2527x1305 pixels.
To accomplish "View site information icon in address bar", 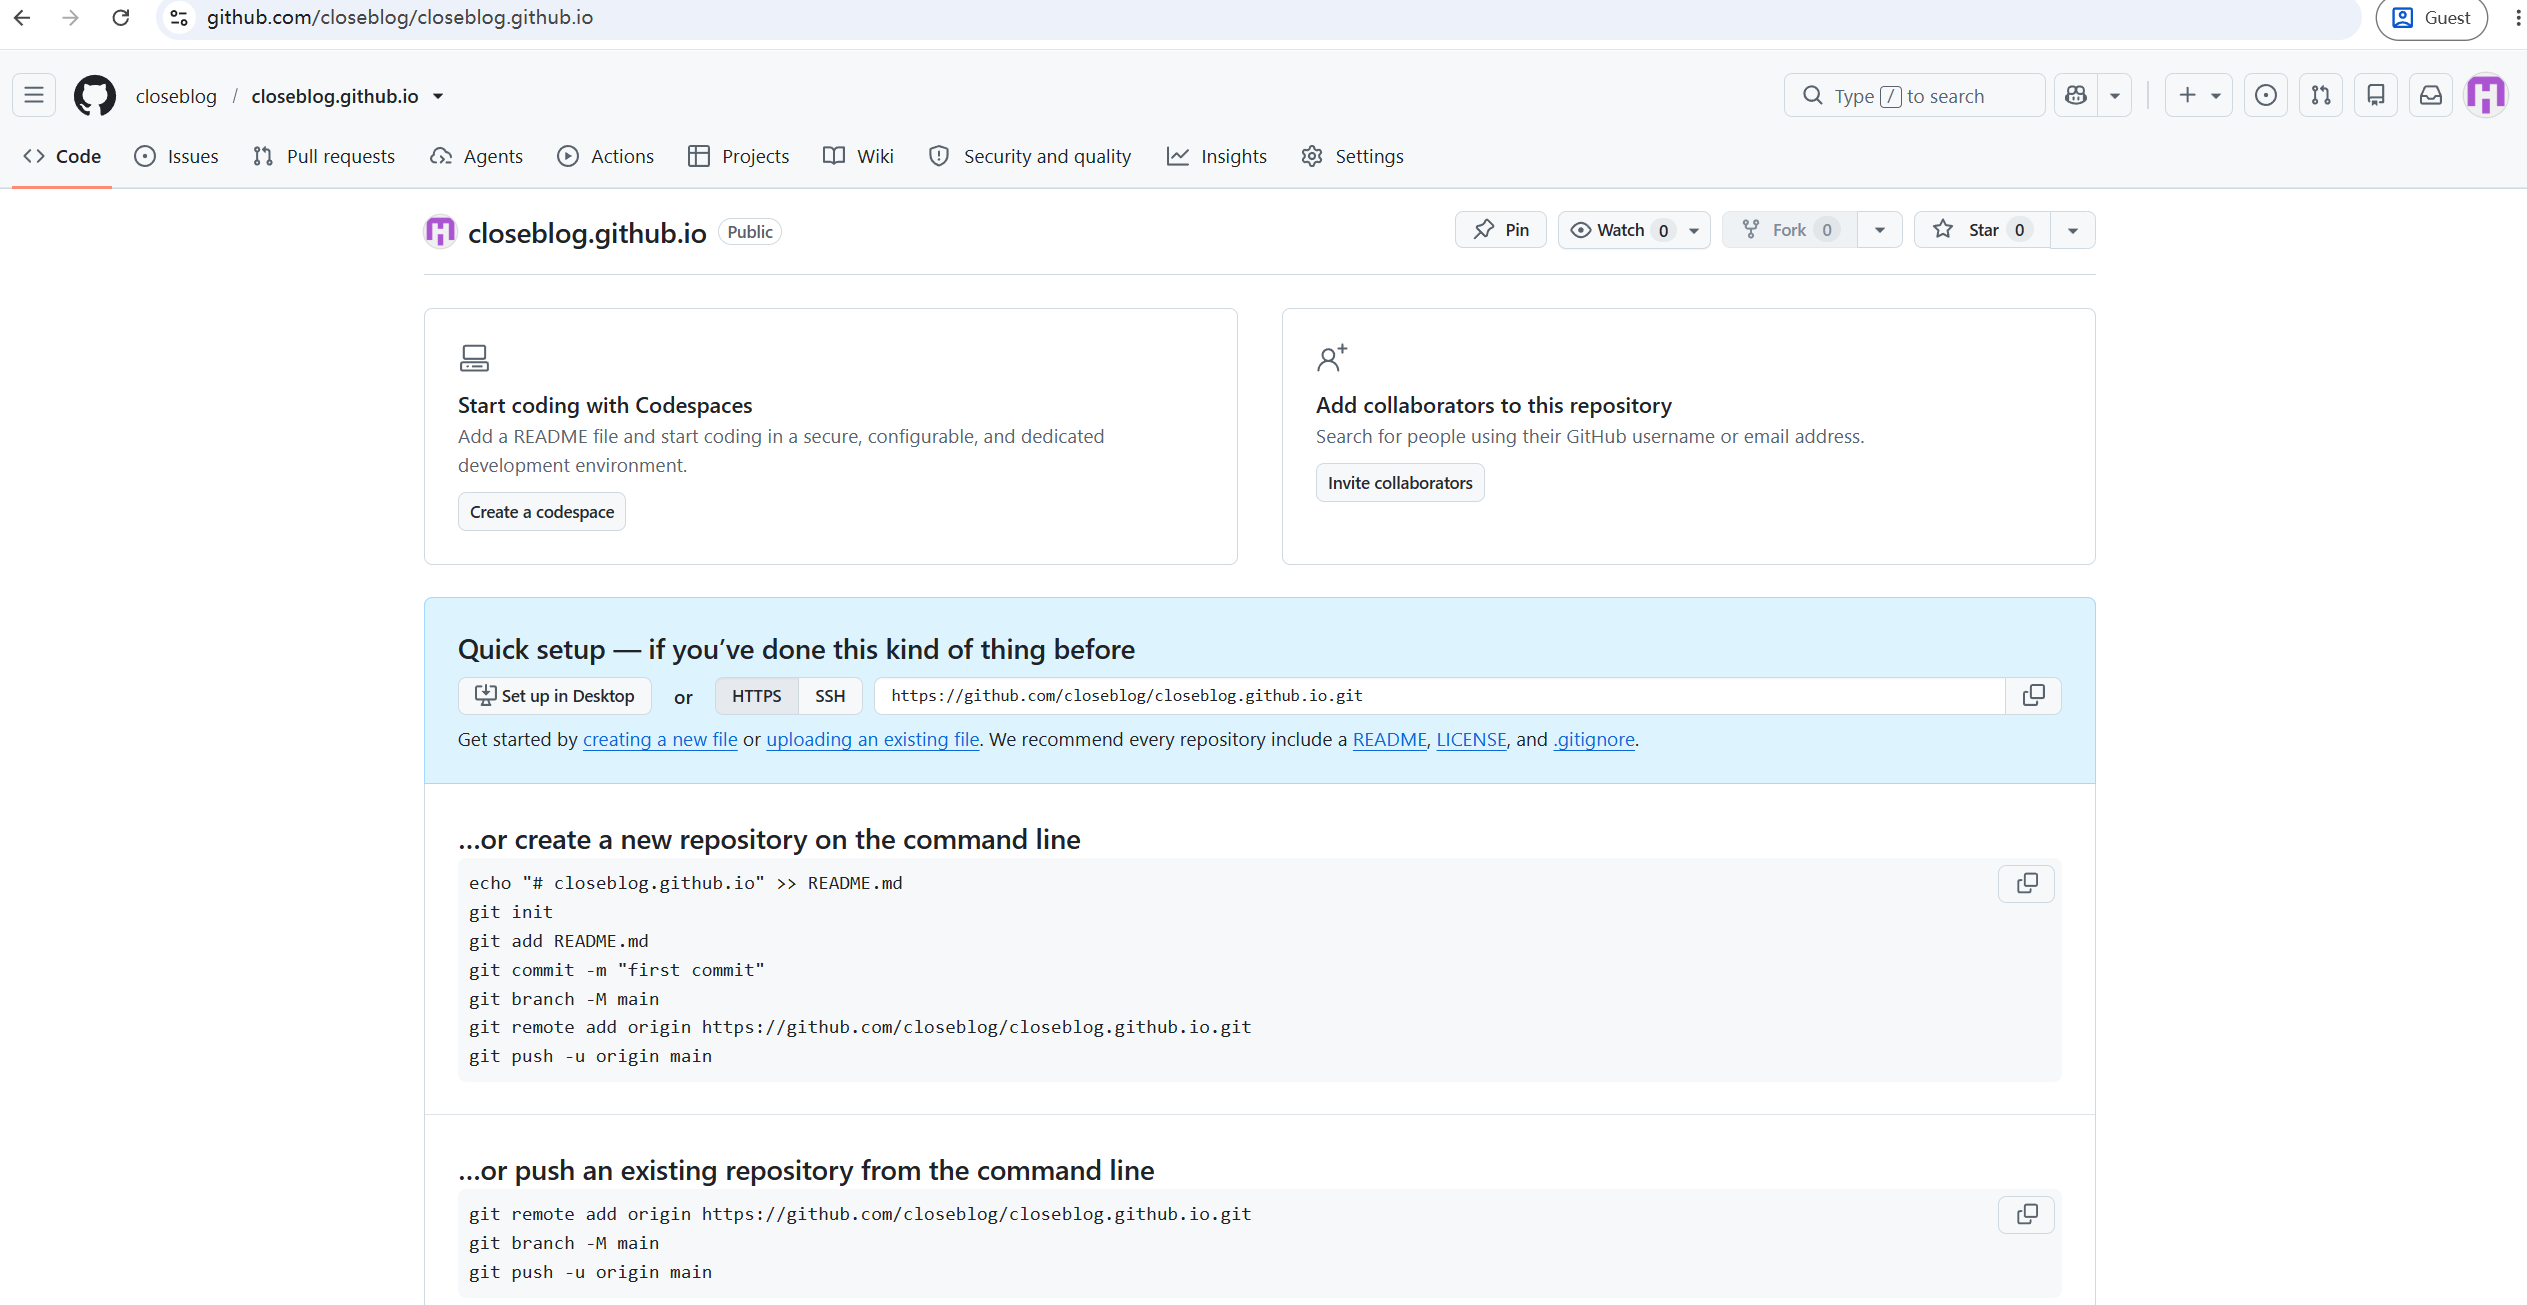I will [x=179, y=18].
